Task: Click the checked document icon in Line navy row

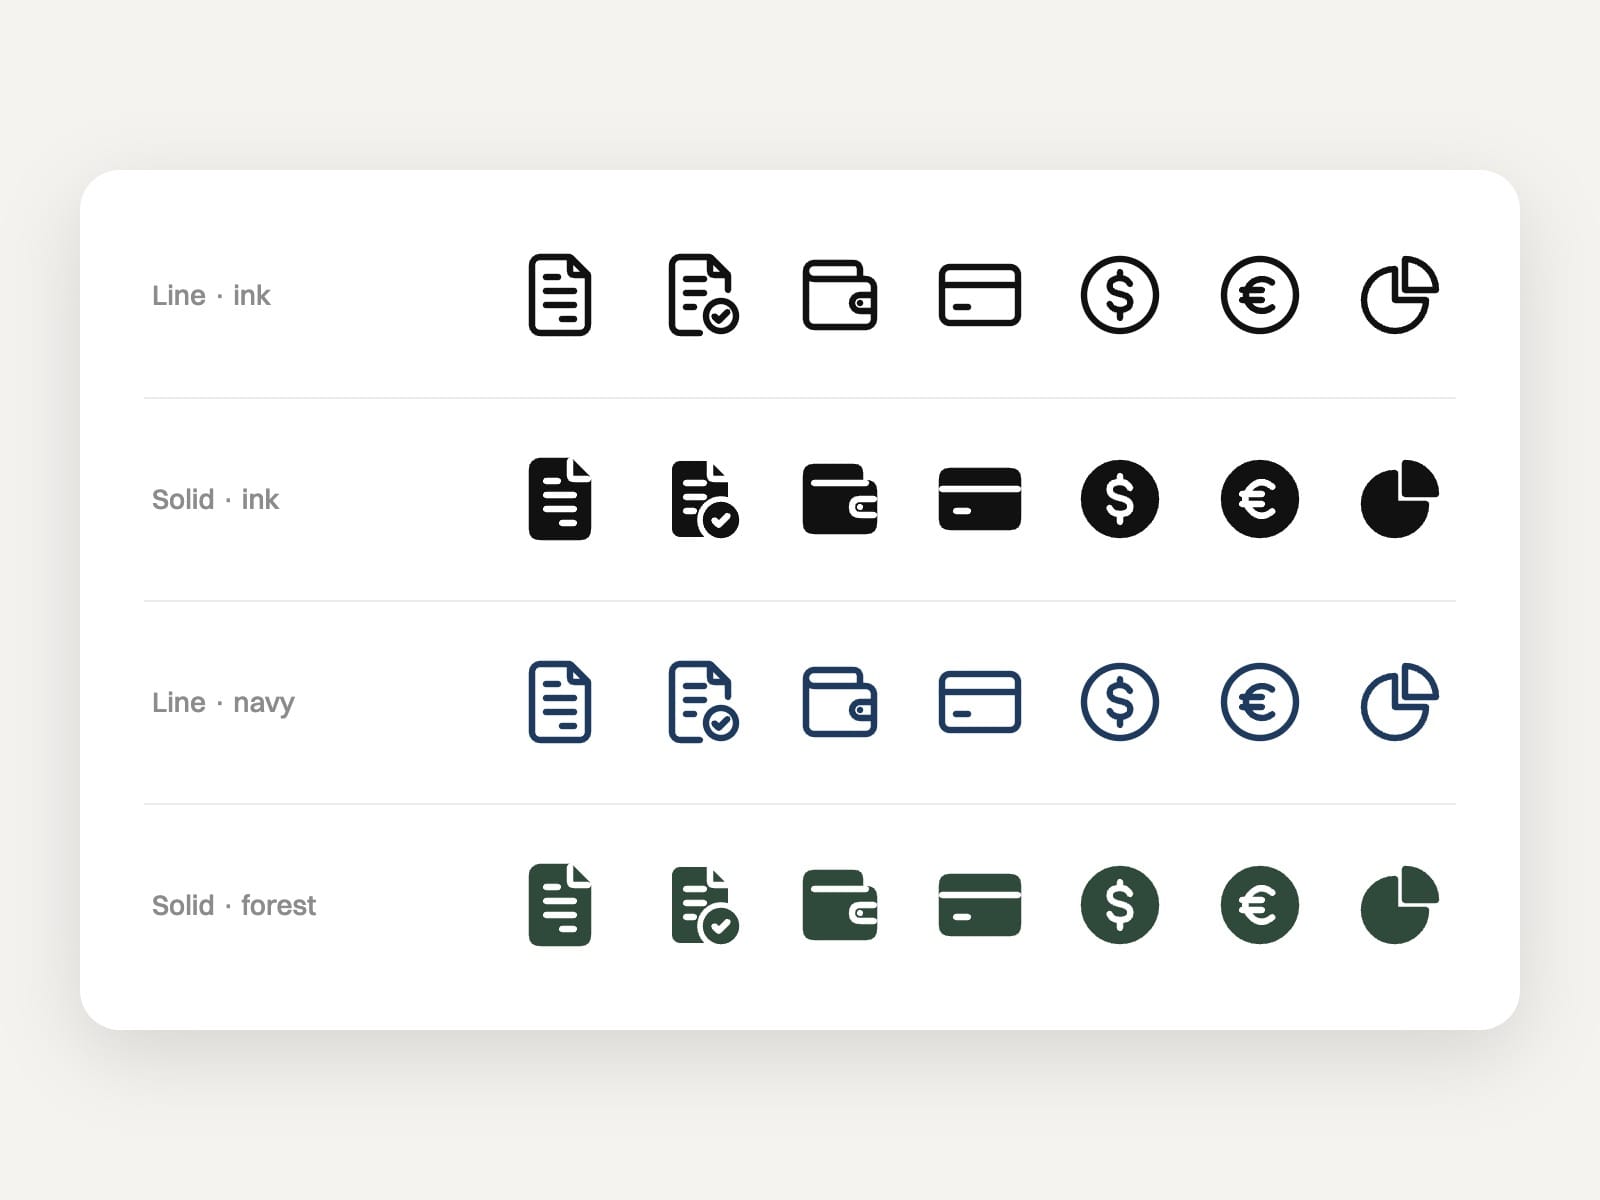Action: click(x=703, y=702)
